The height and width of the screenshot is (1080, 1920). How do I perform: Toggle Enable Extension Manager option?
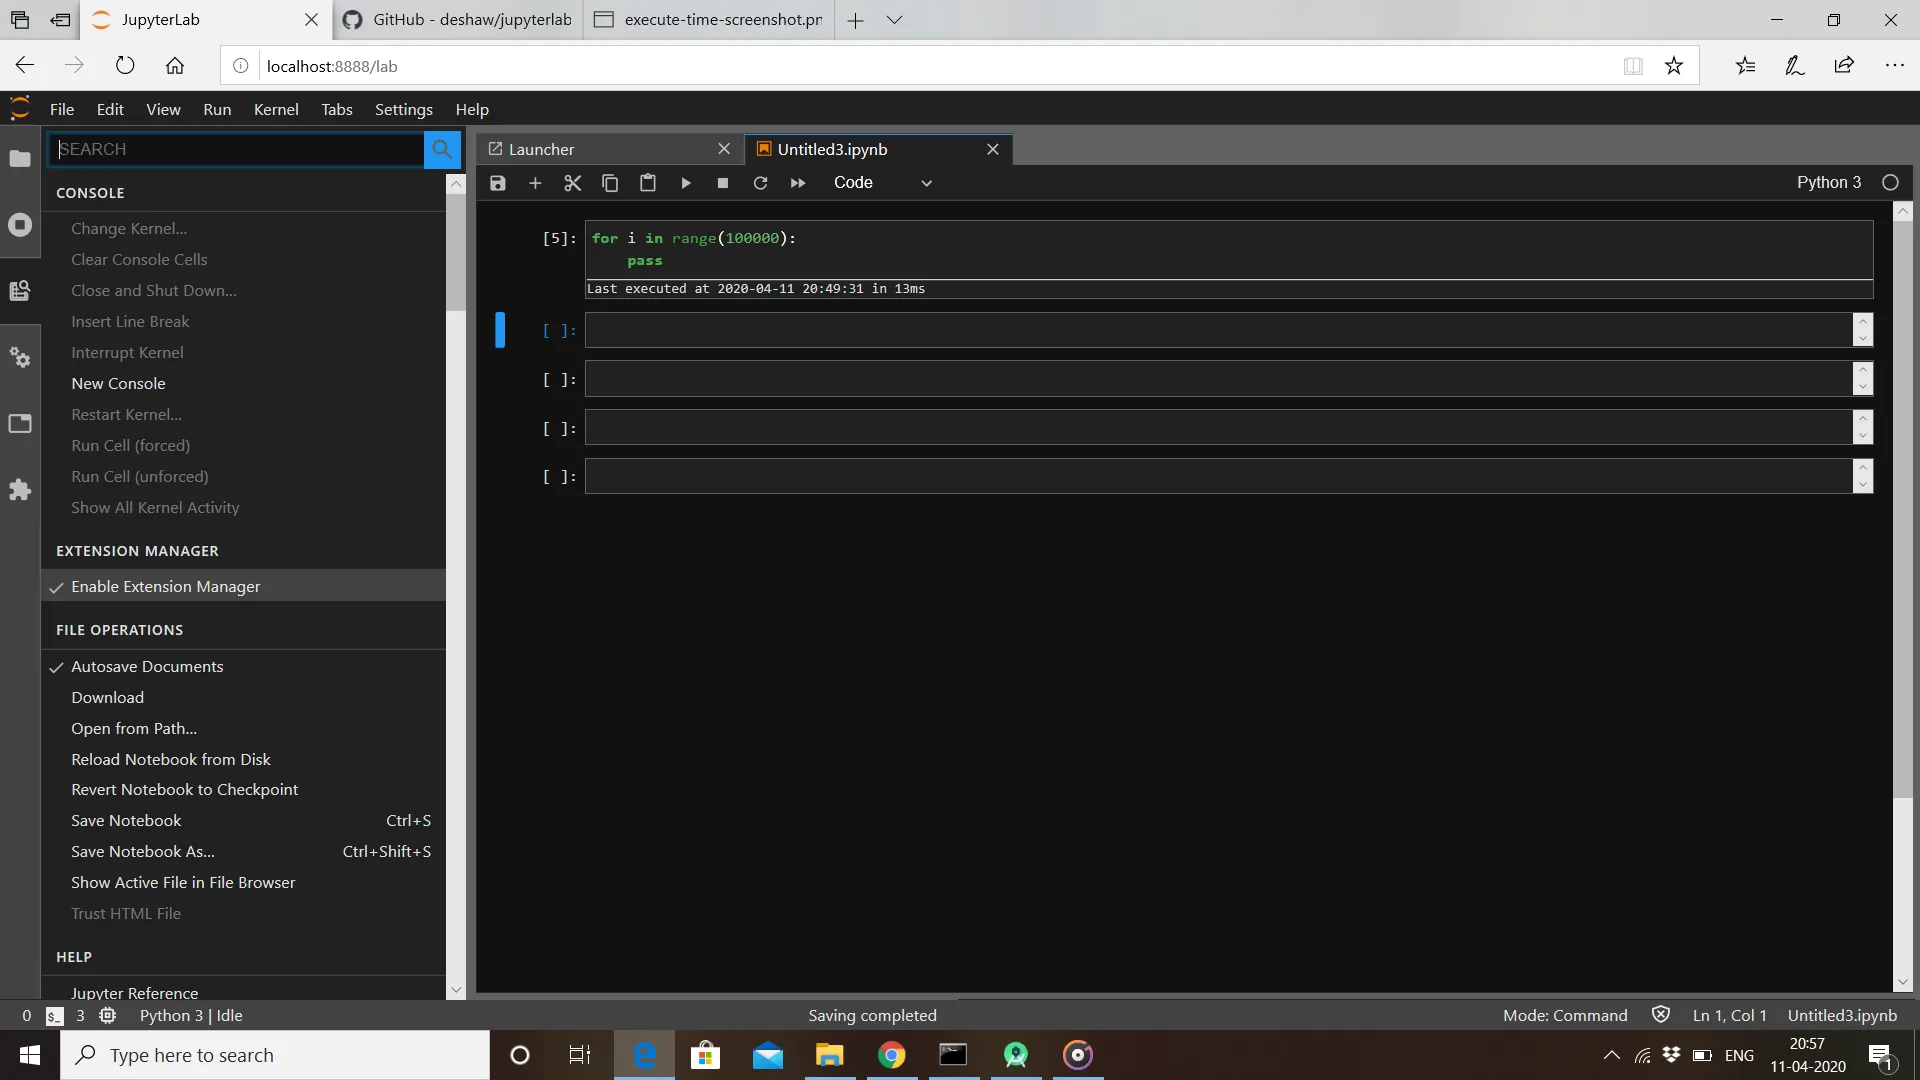166,587
